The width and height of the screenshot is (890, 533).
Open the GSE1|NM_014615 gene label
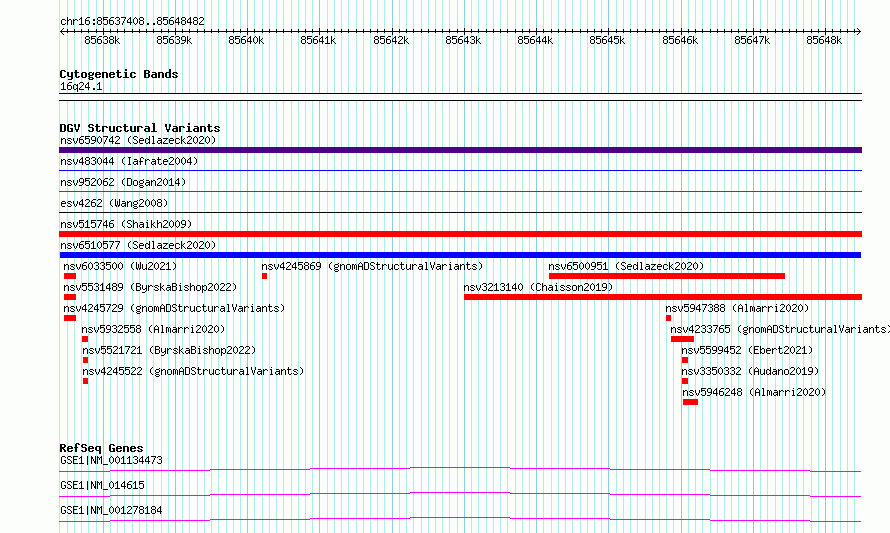pyautogui.click(x=102, y=485)
